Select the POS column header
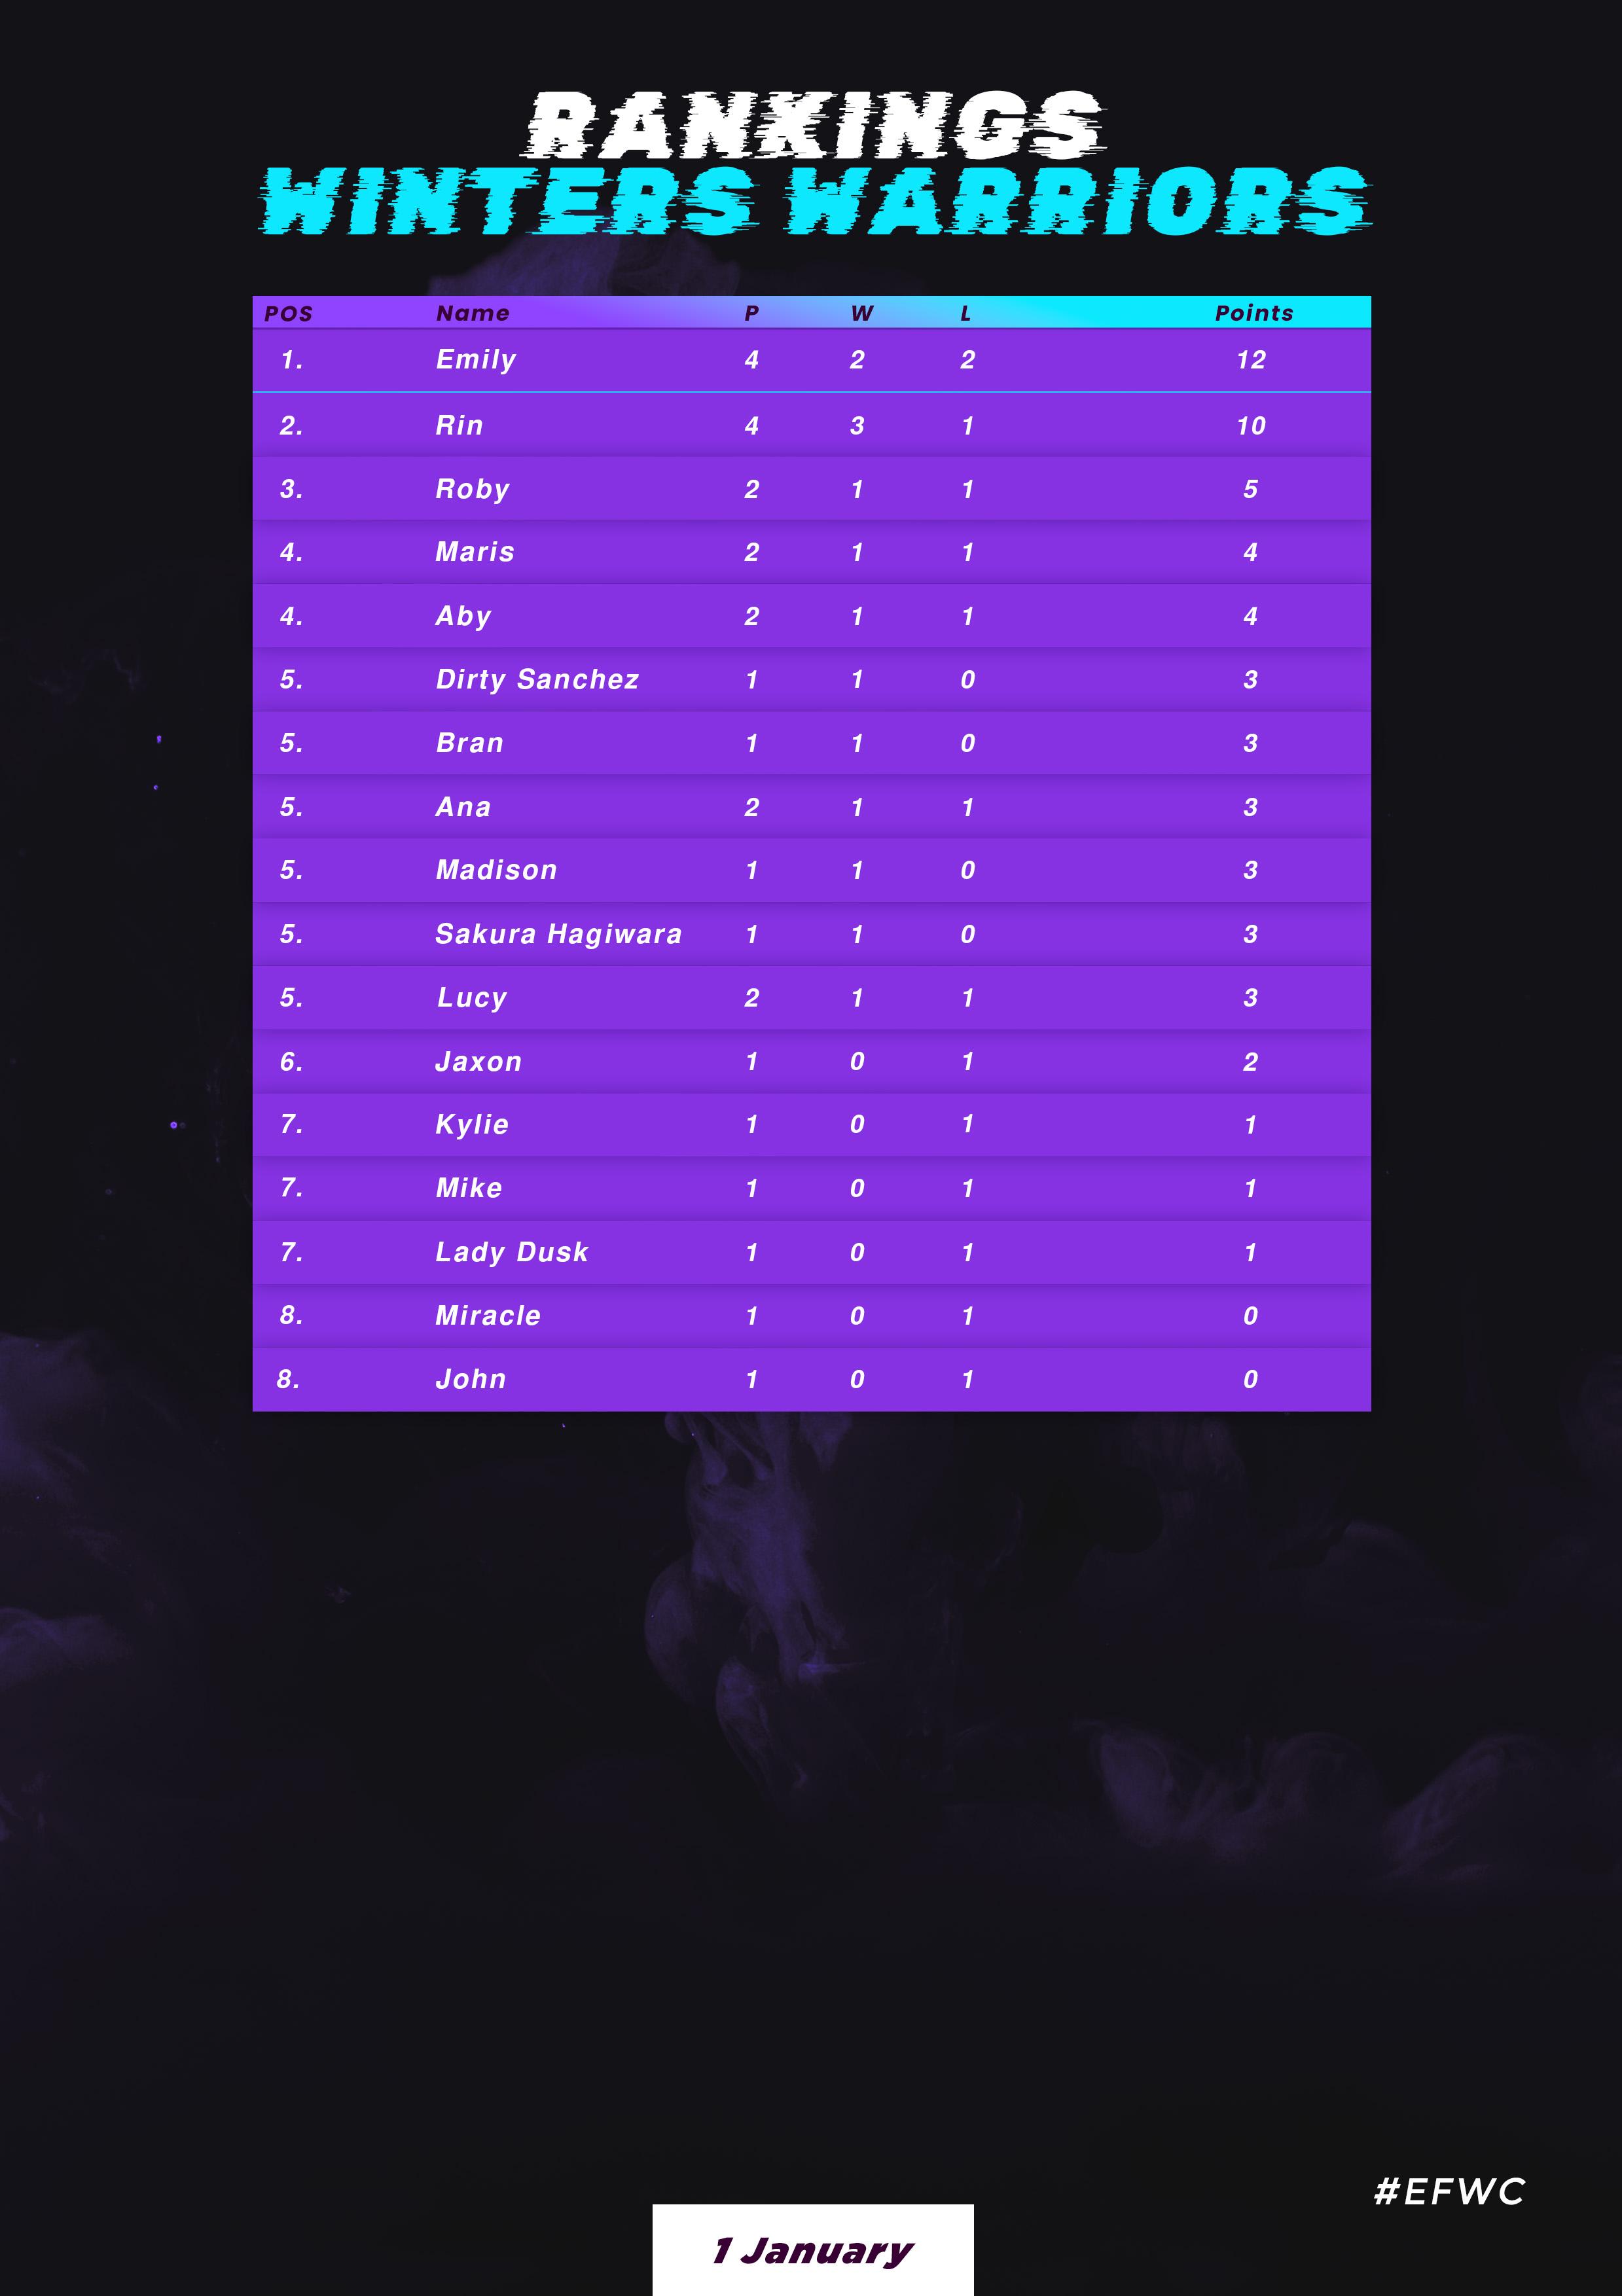 [x=288, y=314]
